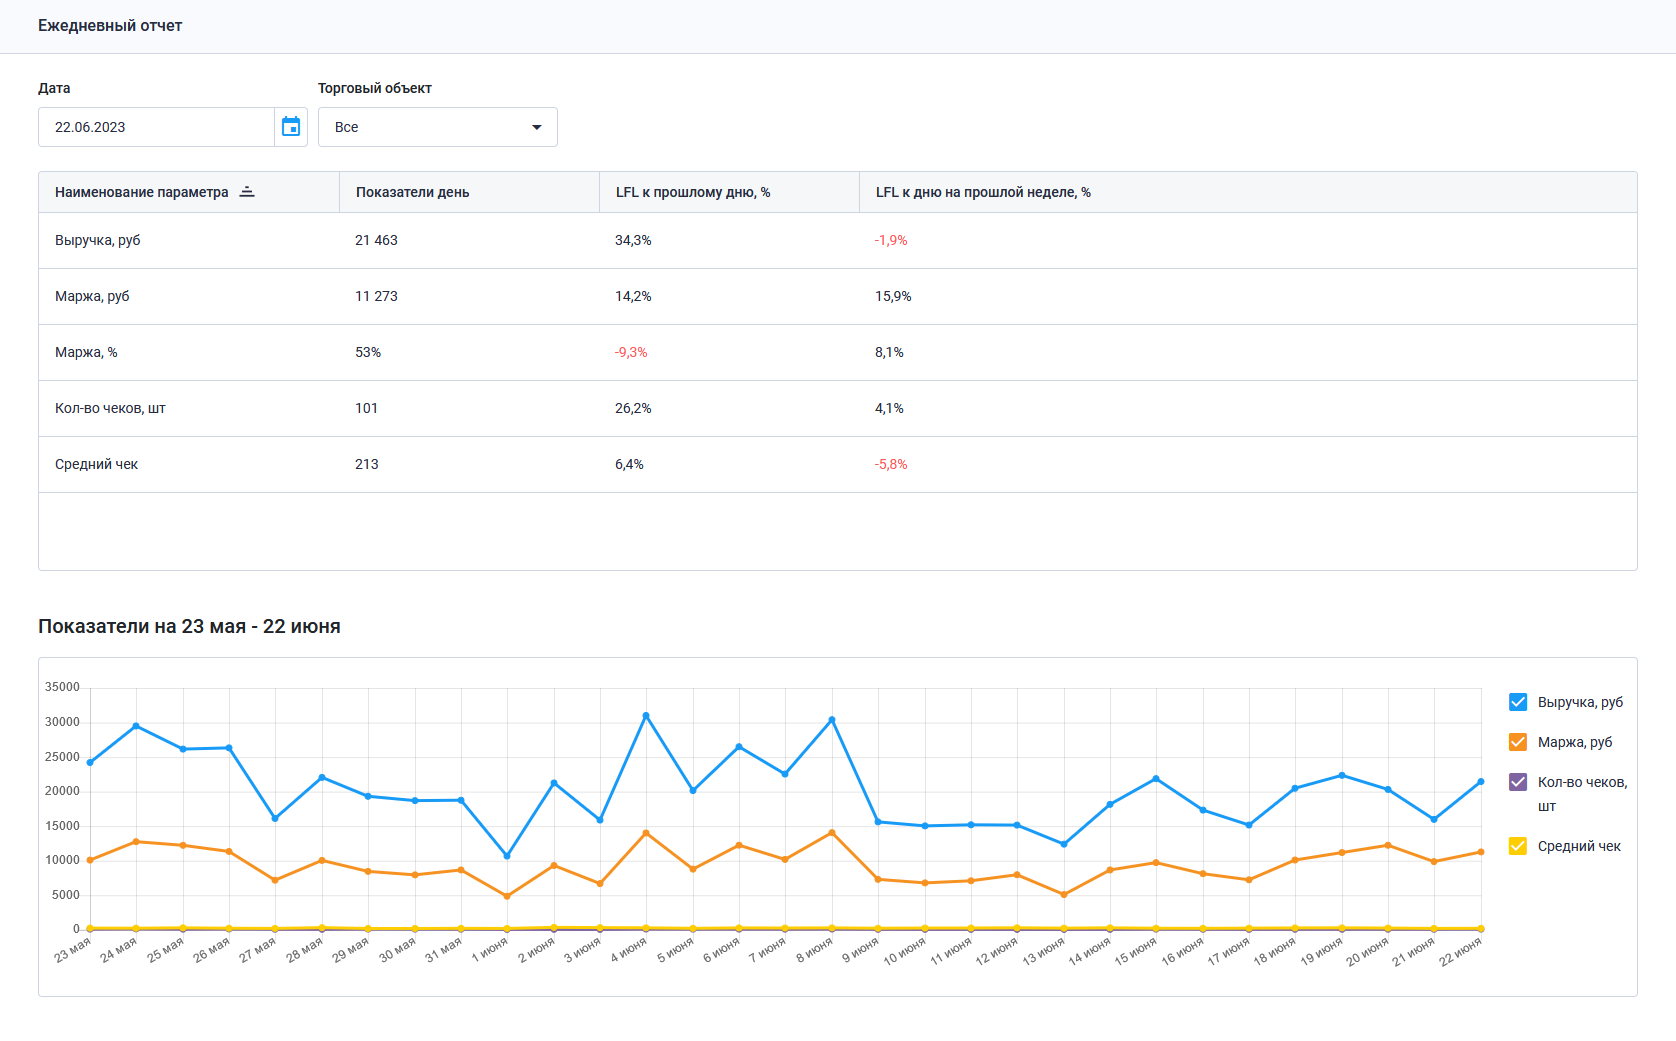Select the Ежедневный отчет page title
1676x1041 pixels.
click(x=110, y=26)
